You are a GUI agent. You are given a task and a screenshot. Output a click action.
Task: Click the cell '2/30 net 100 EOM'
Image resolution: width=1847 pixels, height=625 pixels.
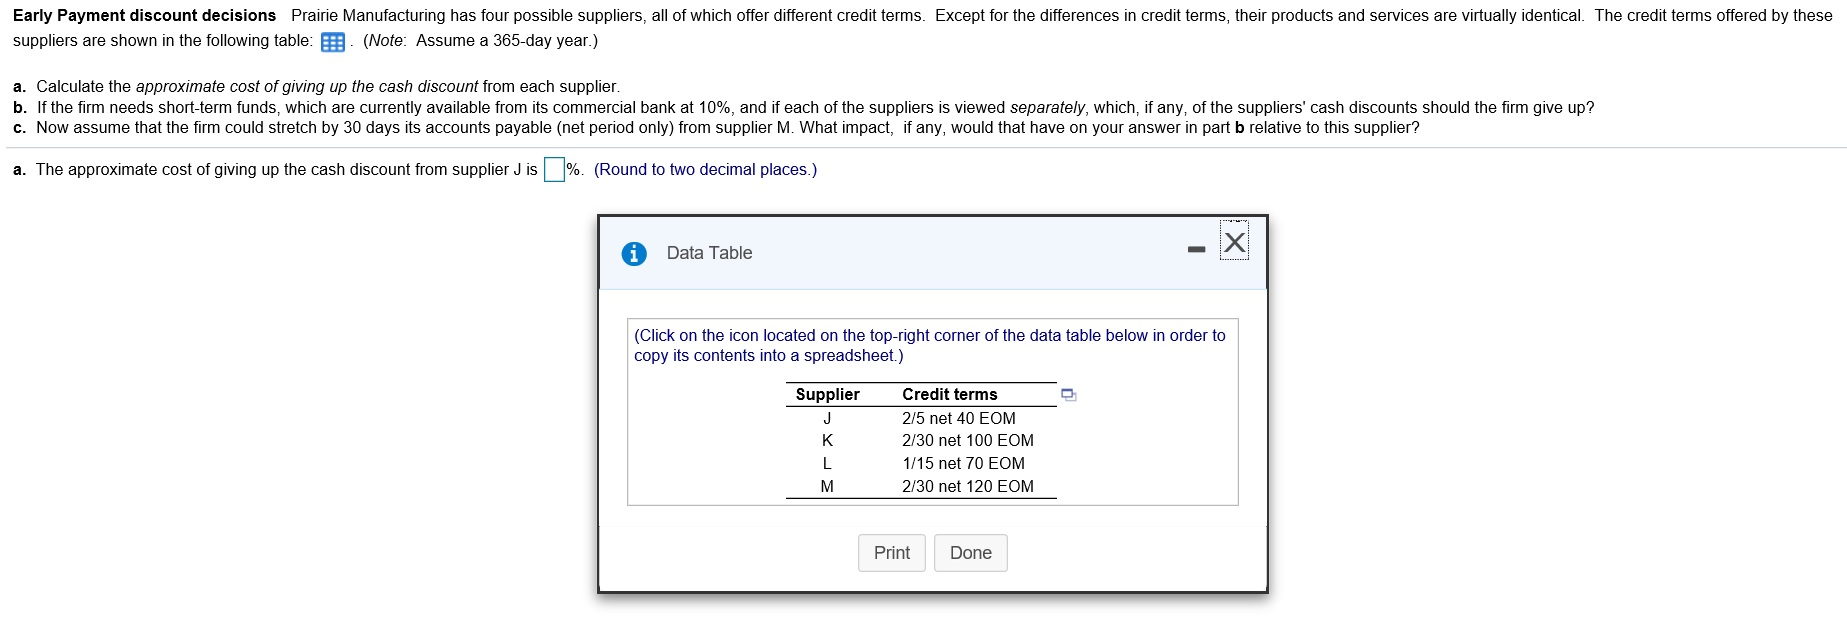[x=968, y=440]
